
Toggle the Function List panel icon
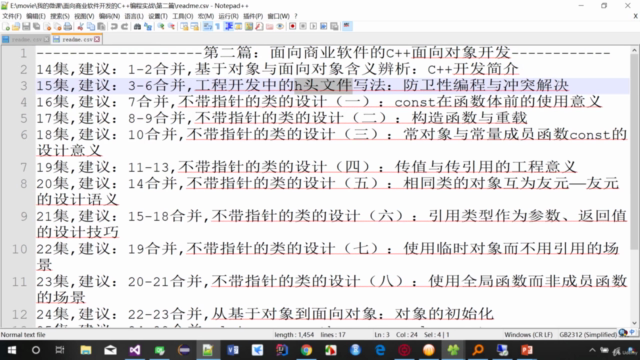point(259,27)
